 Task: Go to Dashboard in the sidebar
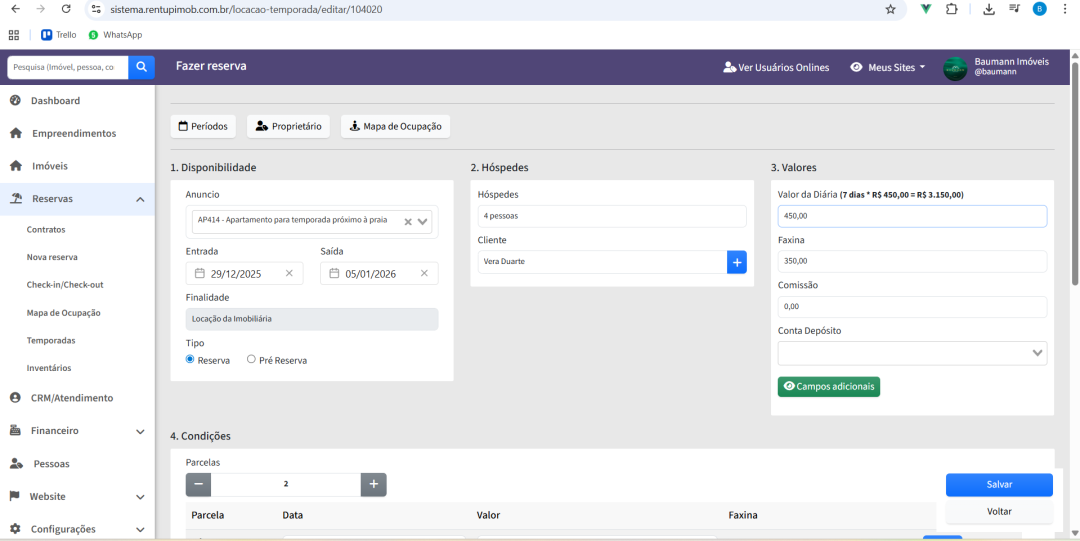click(x=55, y=101)
